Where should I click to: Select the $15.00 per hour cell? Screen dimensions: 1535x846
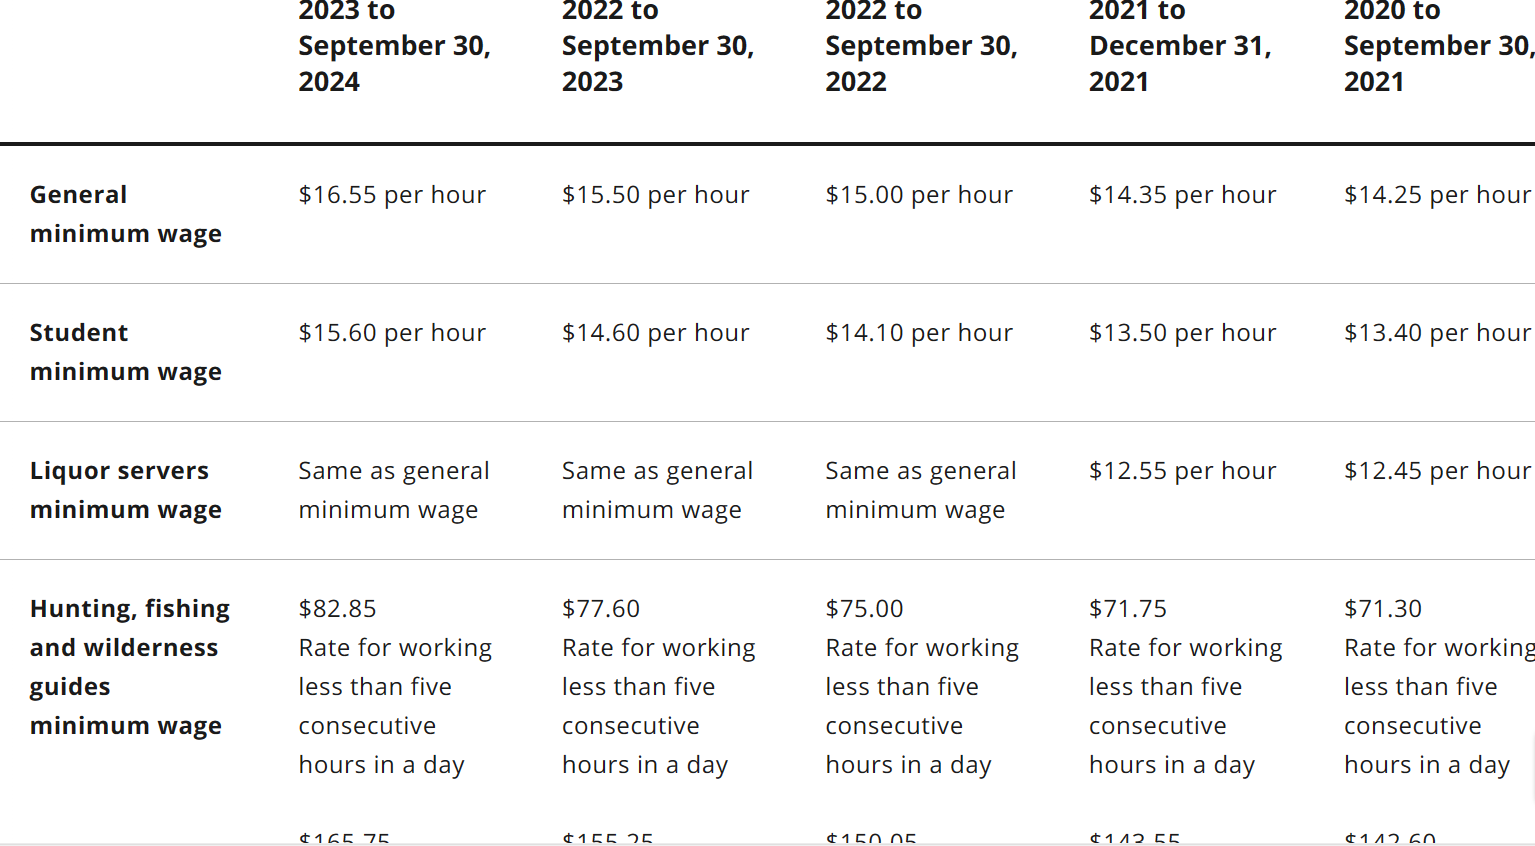[919, 195]
